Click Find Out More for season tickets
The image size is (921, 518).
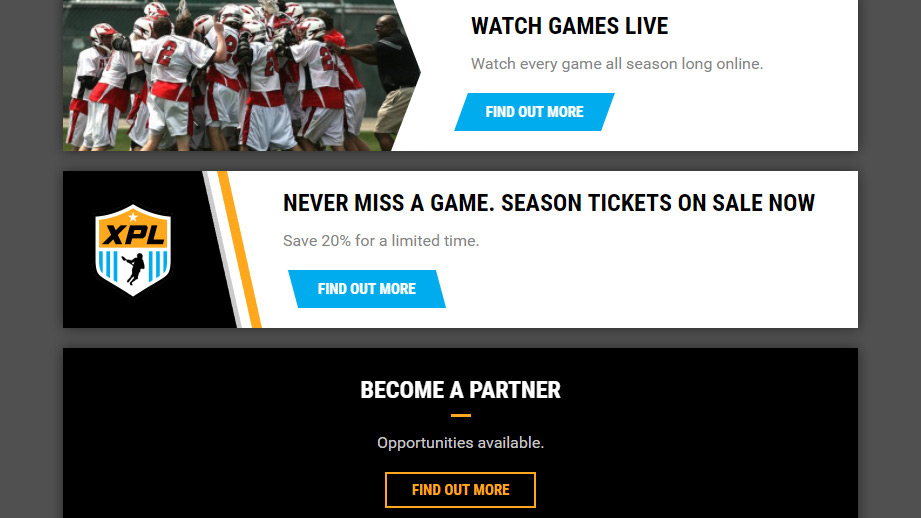367,289
